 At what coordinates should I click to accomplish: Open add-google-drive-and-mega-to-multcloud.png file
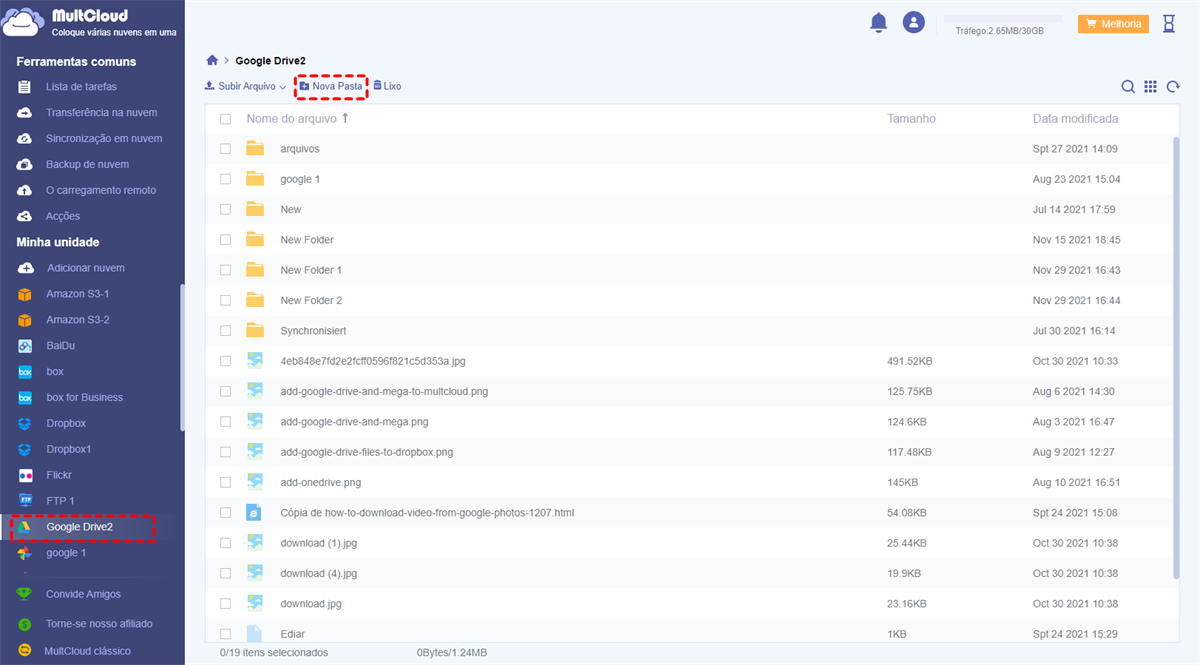(x=384, y=391)
